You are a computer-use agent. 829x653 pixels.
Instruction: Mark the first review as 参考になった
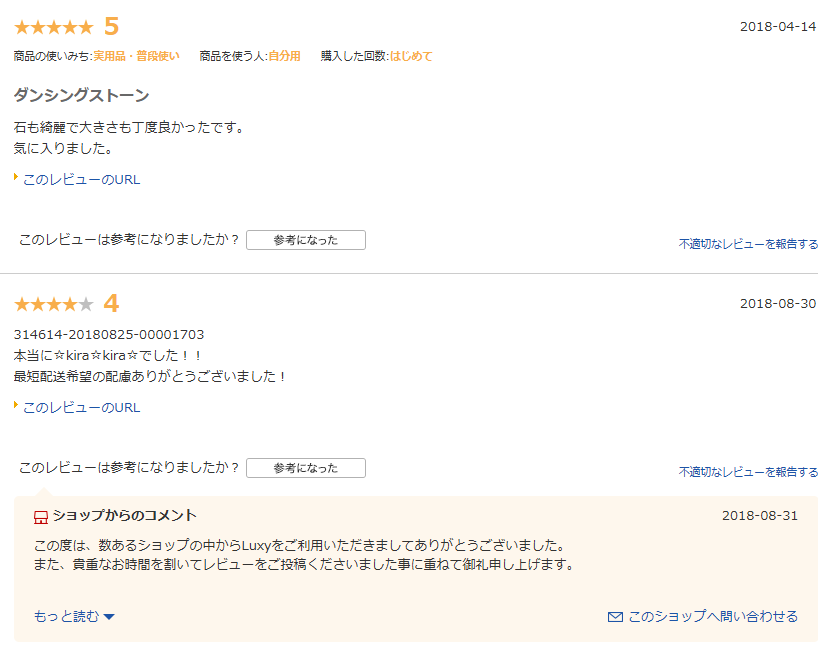coord(306,240)
